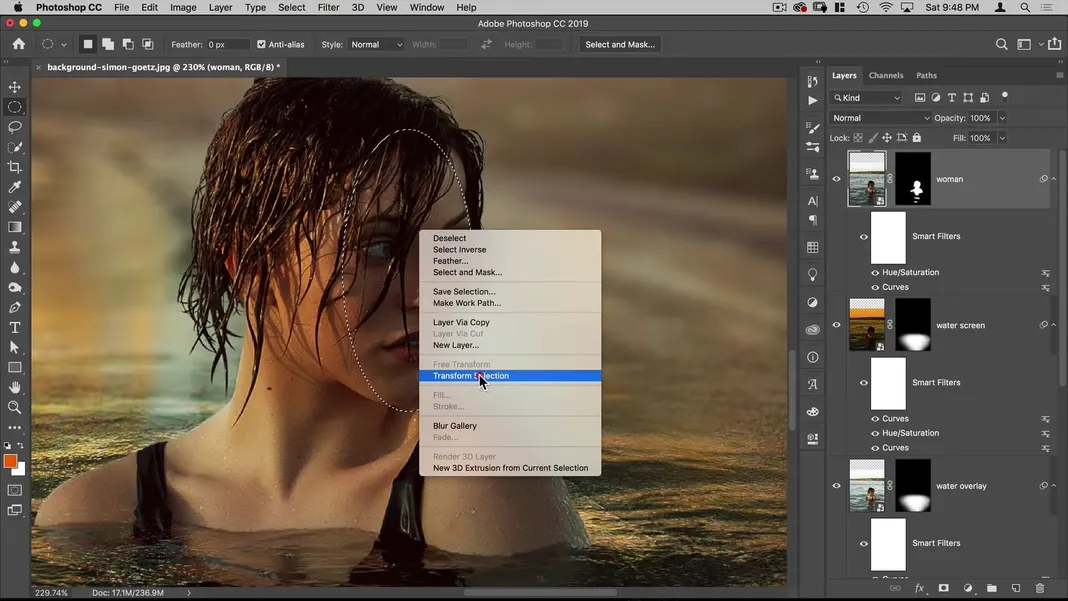The image size is (1068, 601).
Task: Hide water screen Hue/Saturation filter
Action: [875, 433]
